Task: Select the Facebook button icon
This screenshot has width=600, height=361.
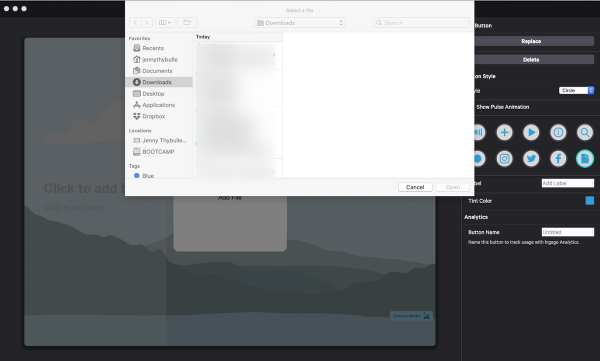Action: 558,158
